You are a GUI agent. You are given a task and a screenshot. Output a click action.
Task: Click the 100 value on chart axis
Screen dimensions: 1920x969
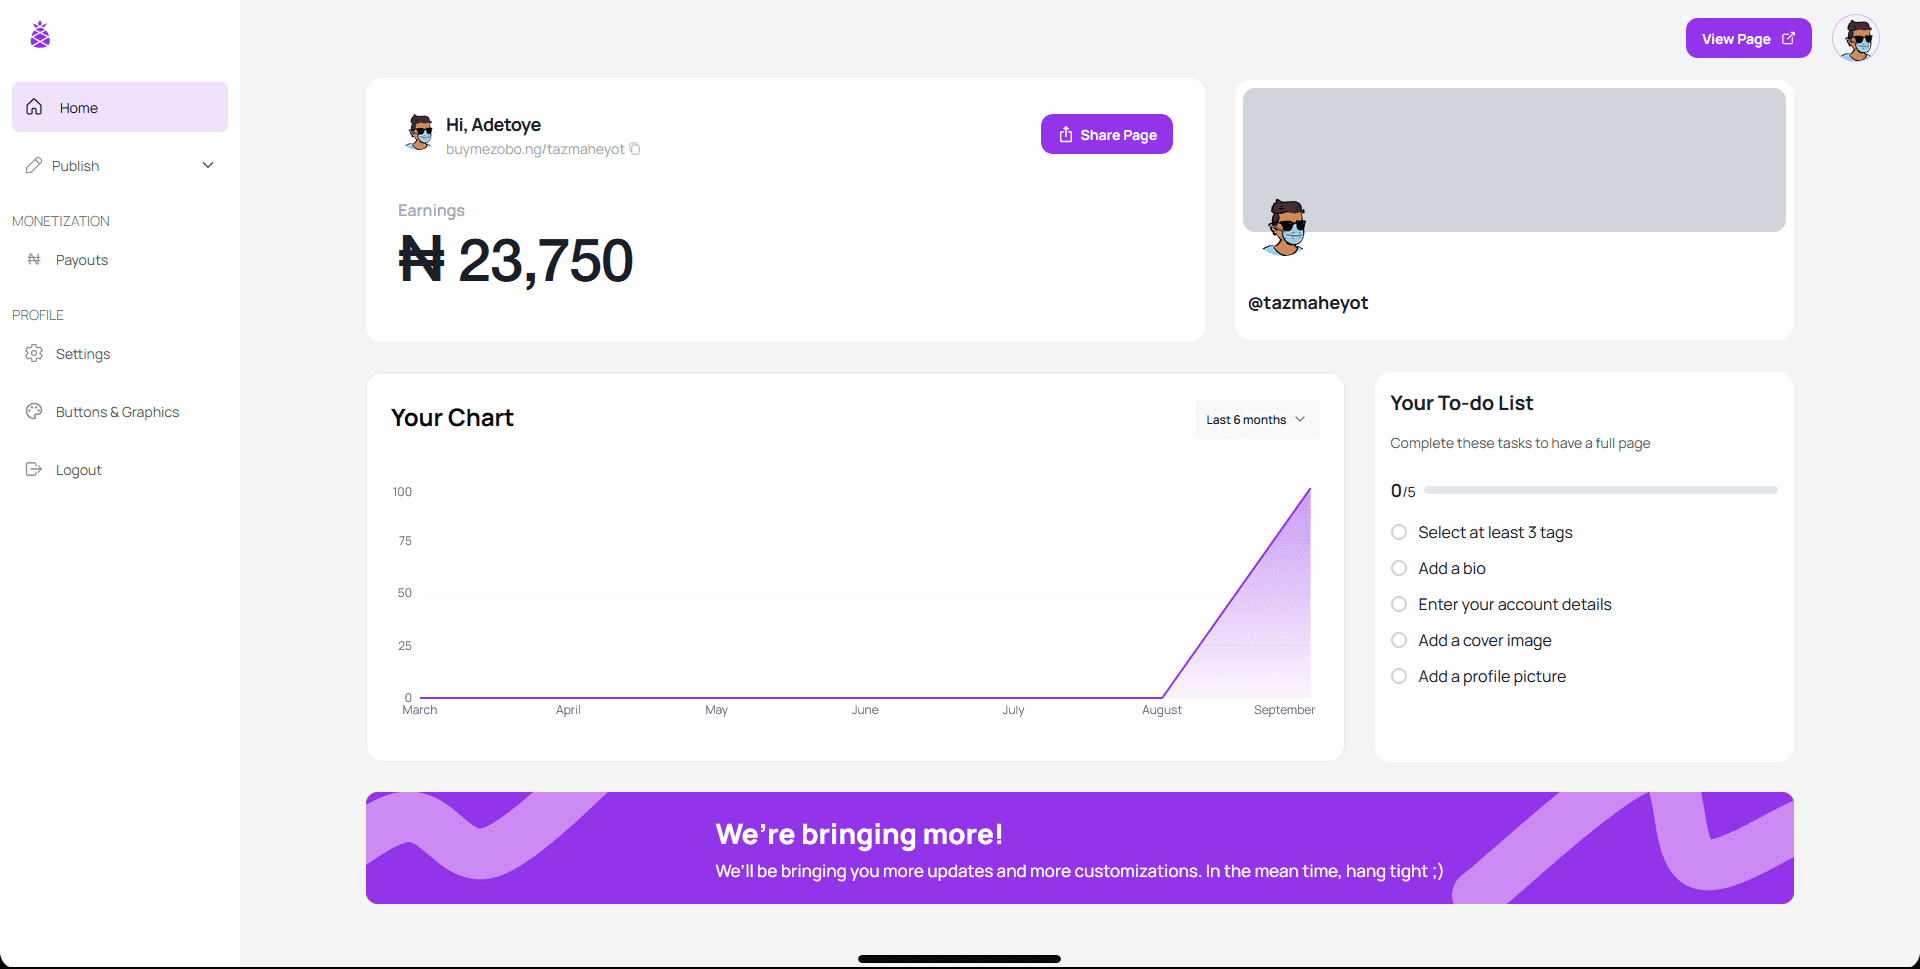click(402, 492)
